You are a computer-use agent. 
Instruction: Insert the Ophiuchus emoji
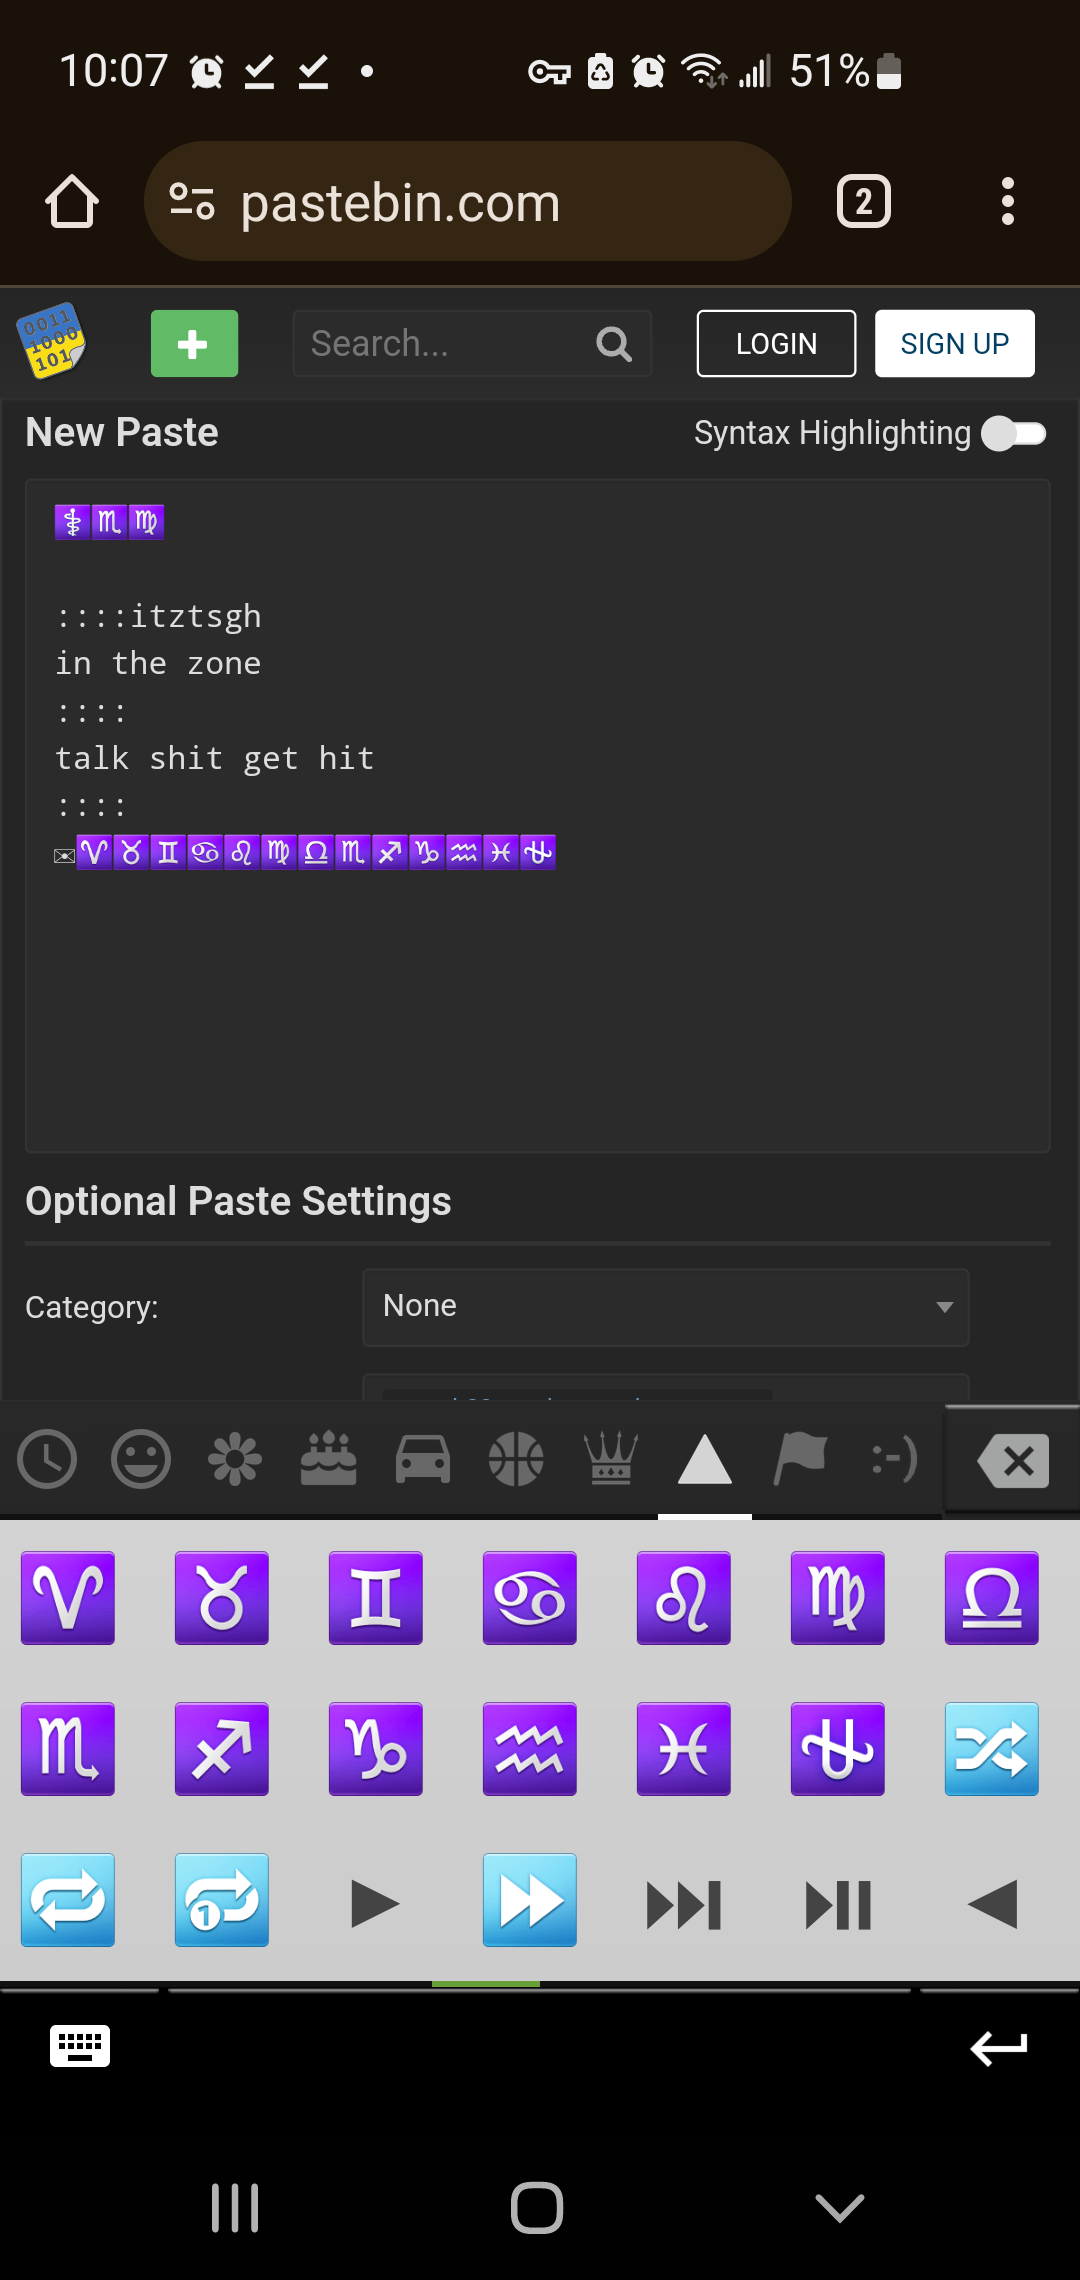pyautogui.click(x=838, y=1749)
